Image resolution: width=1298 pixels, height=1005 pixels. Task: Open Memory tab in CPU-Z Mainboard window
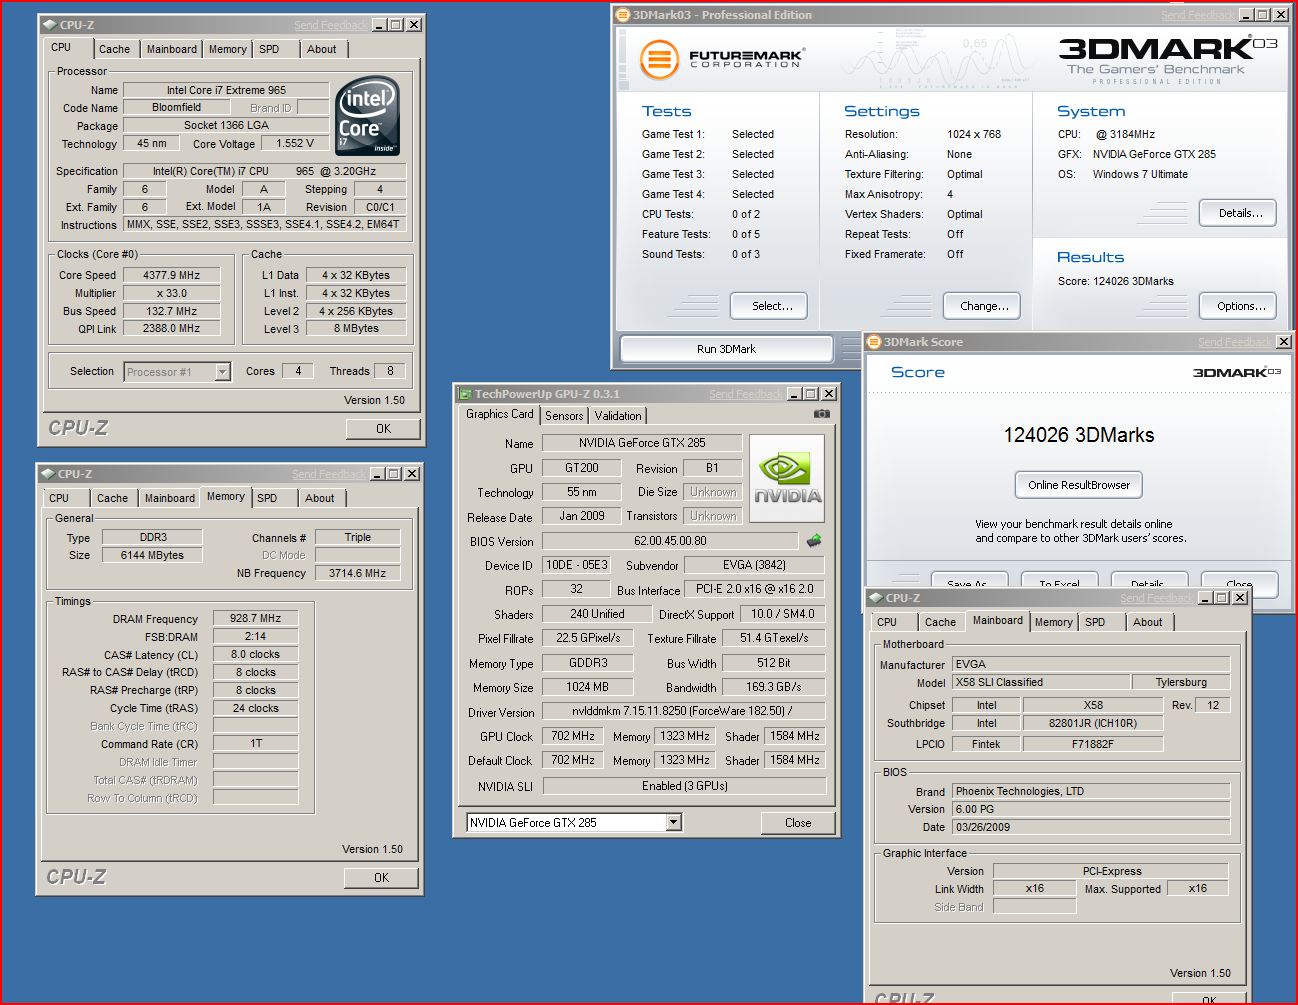[x=1054, y=622]
